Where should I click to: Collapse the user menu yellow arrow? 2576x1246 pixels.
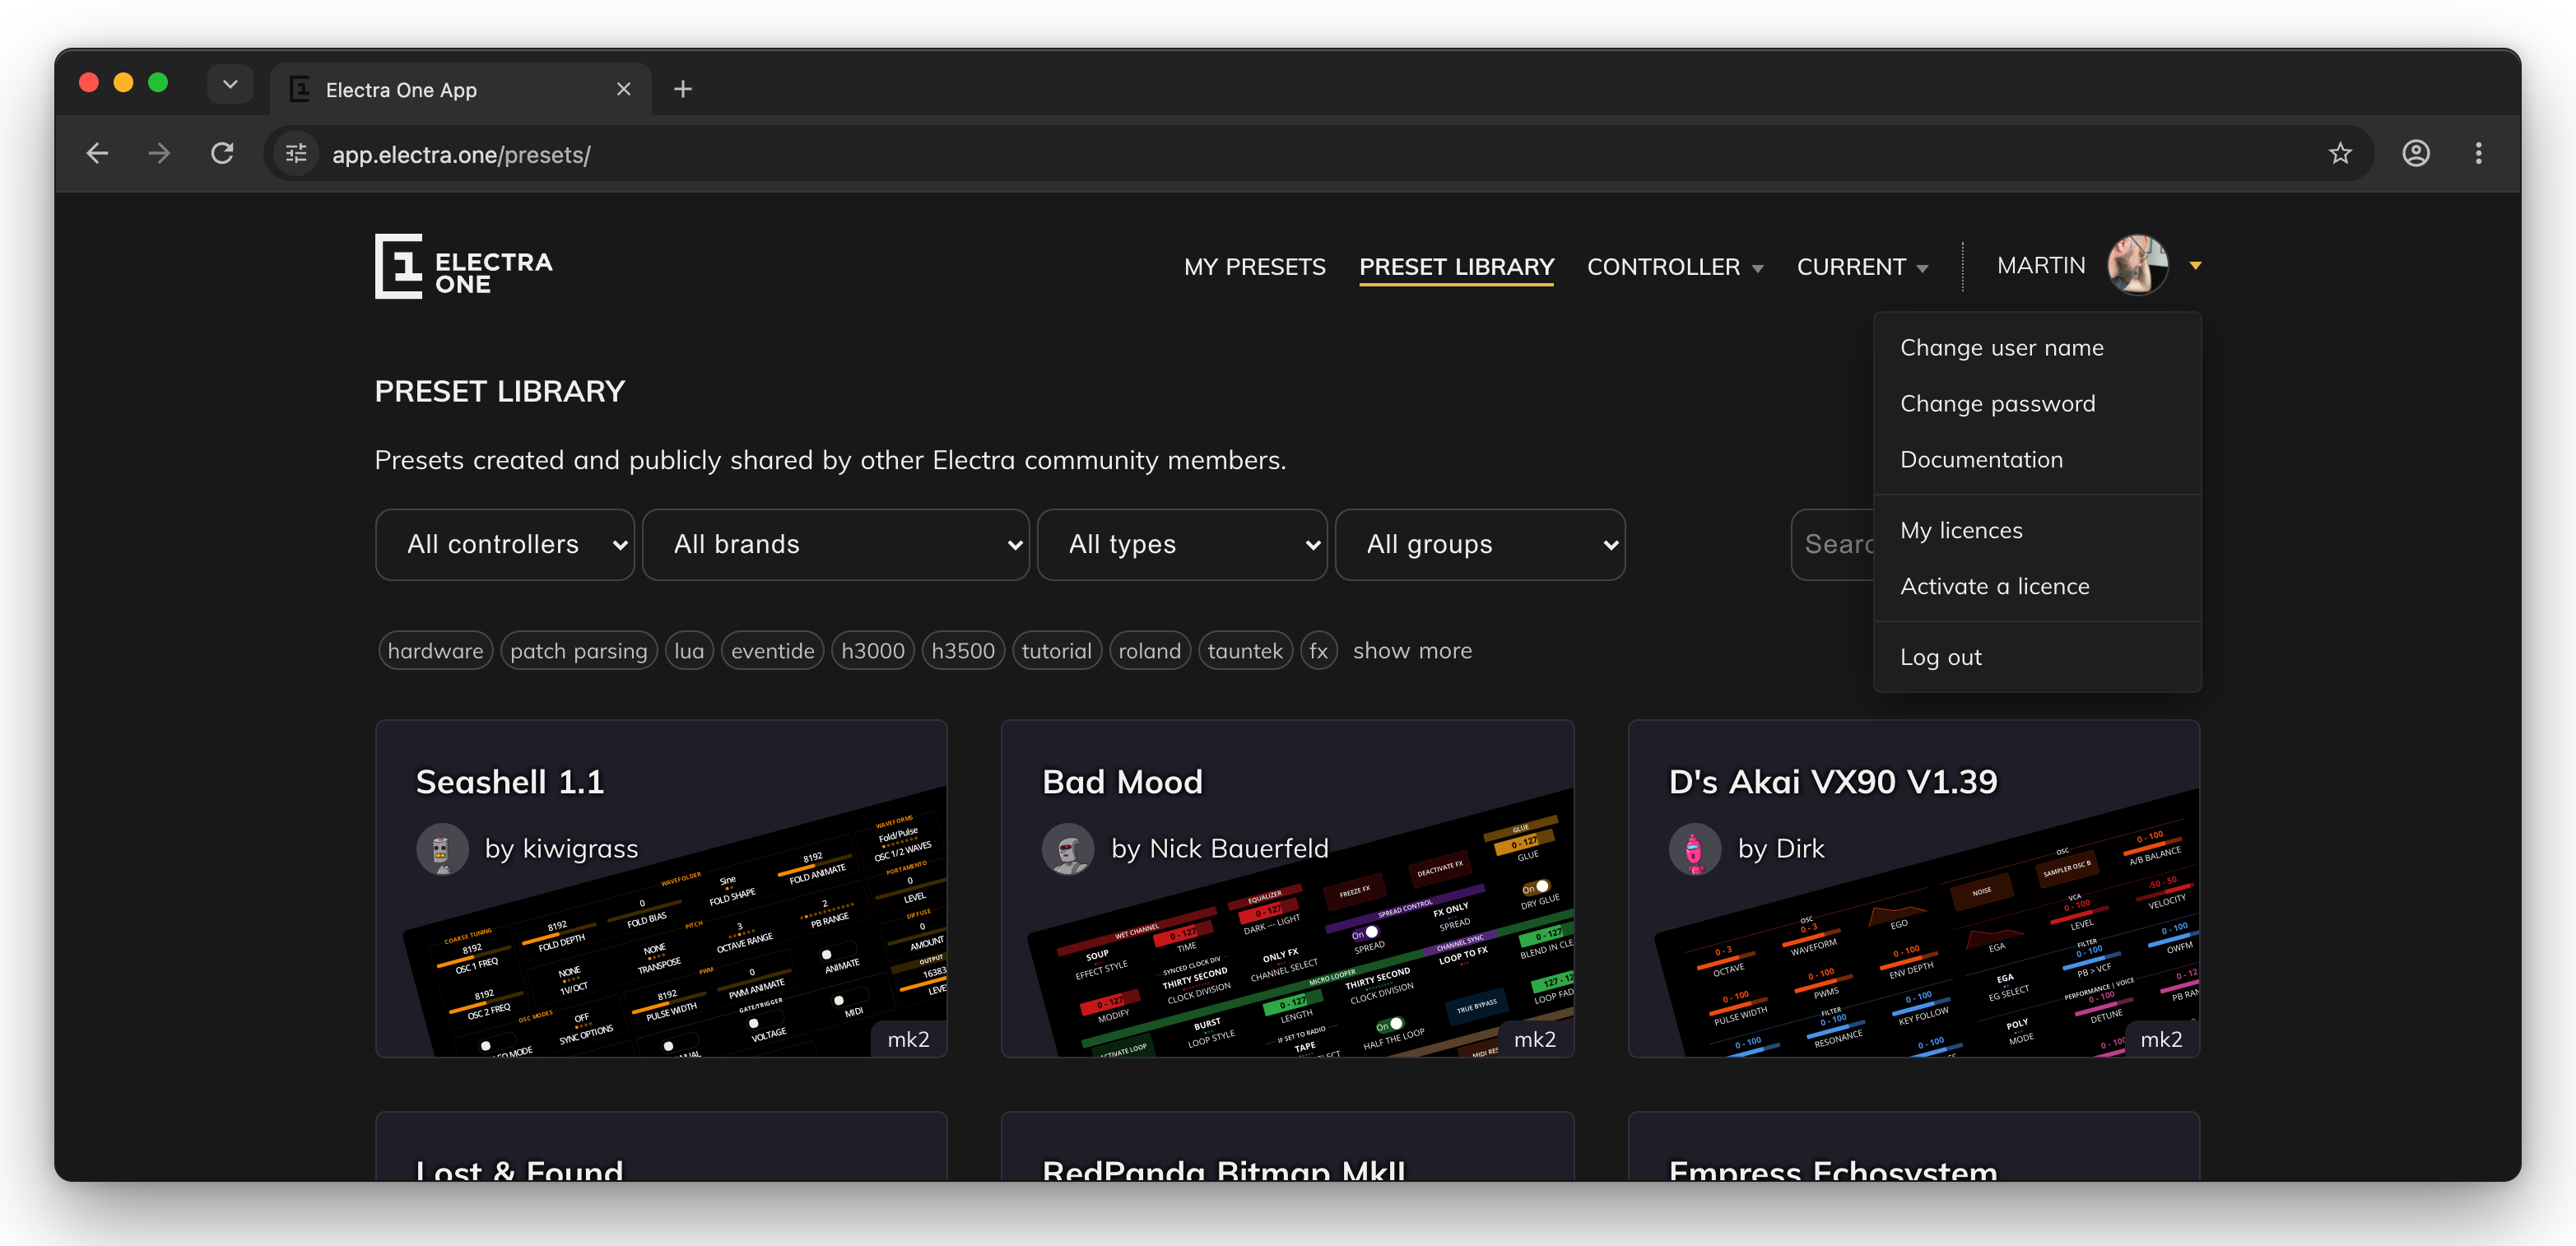coord(2195,266)
